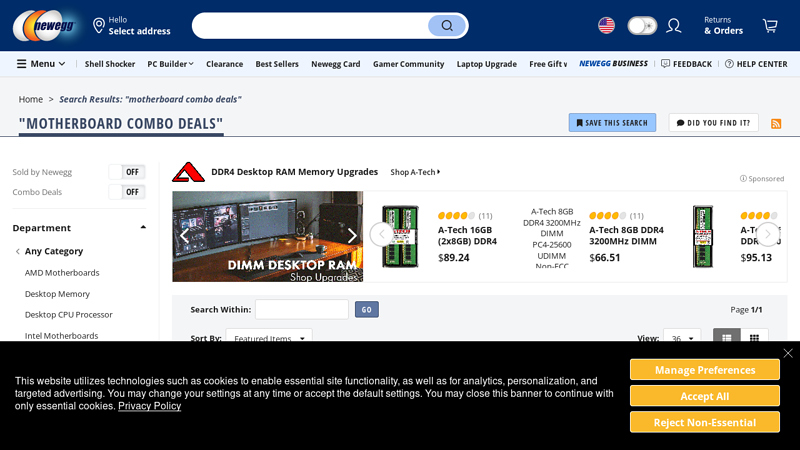Click Shop A-Tech link

(x=415, y=172)
